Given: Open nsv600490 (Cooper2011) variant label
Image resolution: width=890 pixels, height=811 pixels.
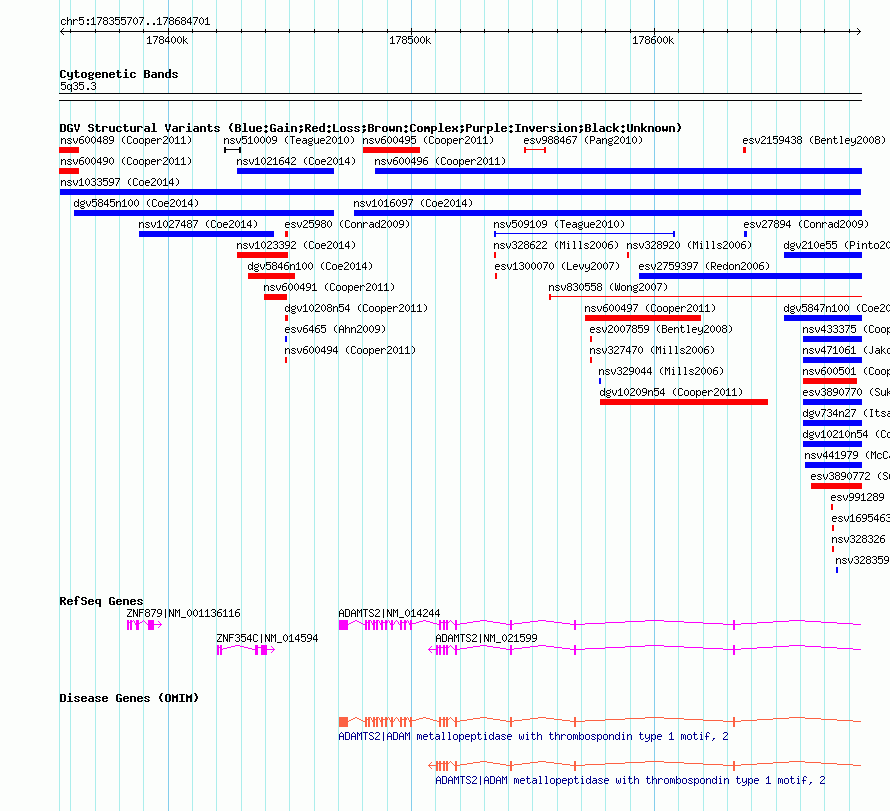Looking at the screenshot, I should click(x=126, y=161).
